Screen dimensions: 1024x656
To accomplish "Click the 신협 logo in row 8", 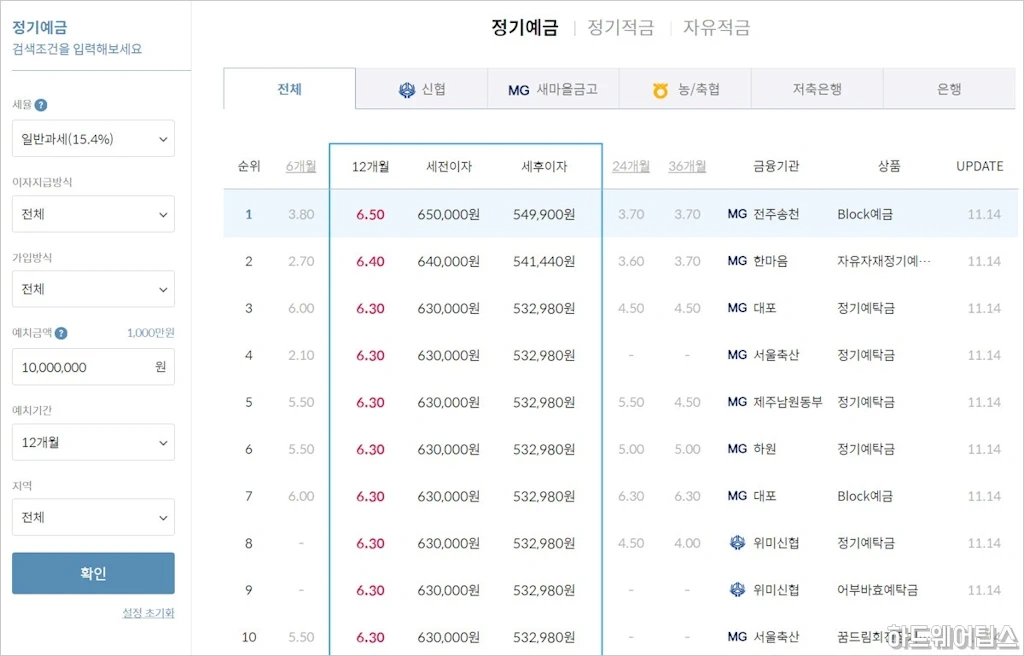I will click(737, 542).
